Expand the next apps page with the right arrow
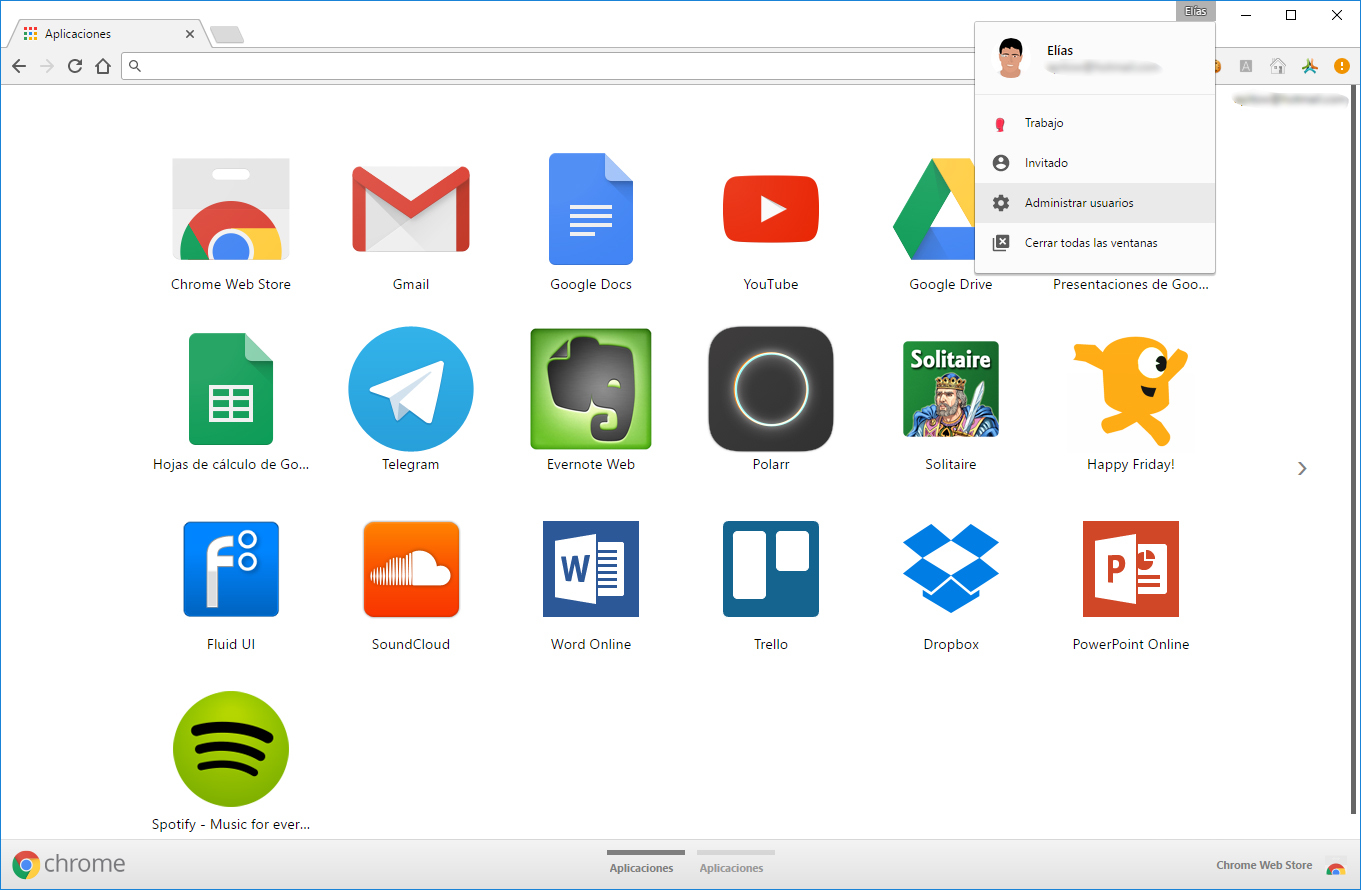 (1302, 467)
